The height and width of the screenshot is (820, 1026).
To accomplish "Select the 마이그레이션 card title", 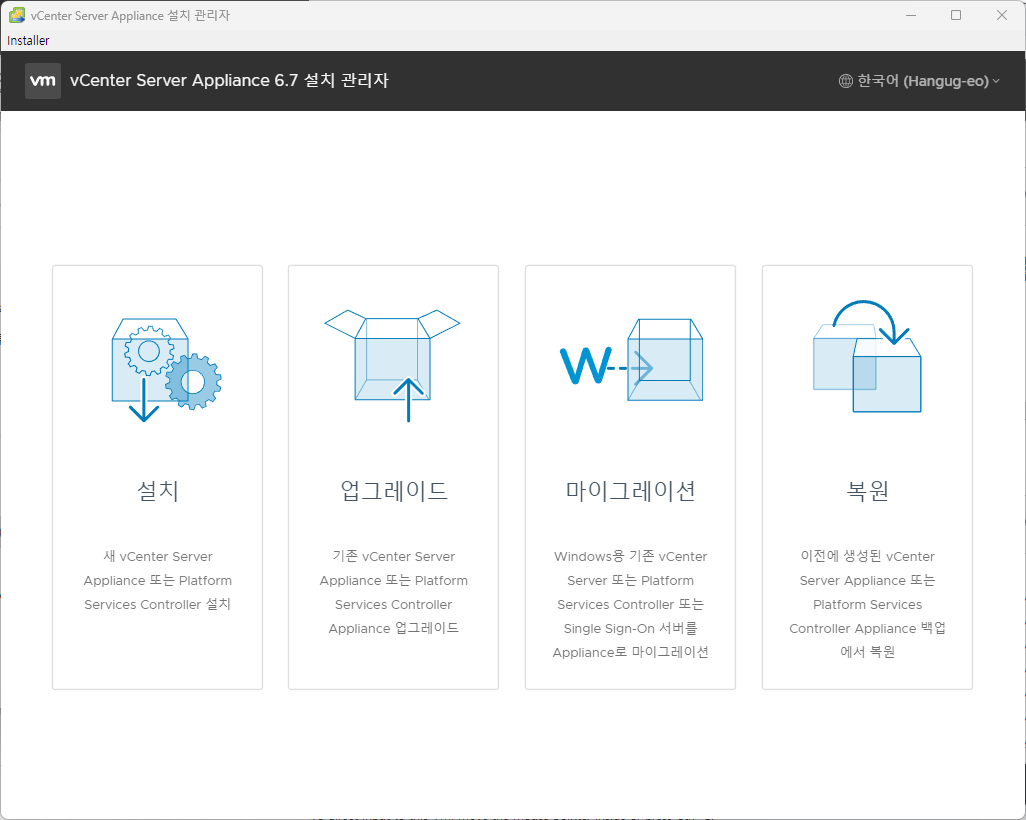I will 631,490.
